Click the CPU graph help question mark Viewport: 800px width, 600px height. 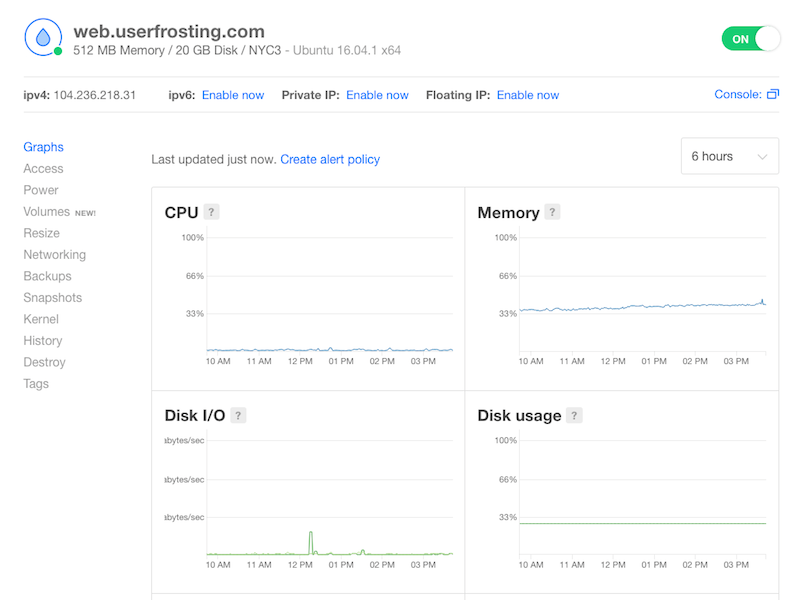point(211,212)
